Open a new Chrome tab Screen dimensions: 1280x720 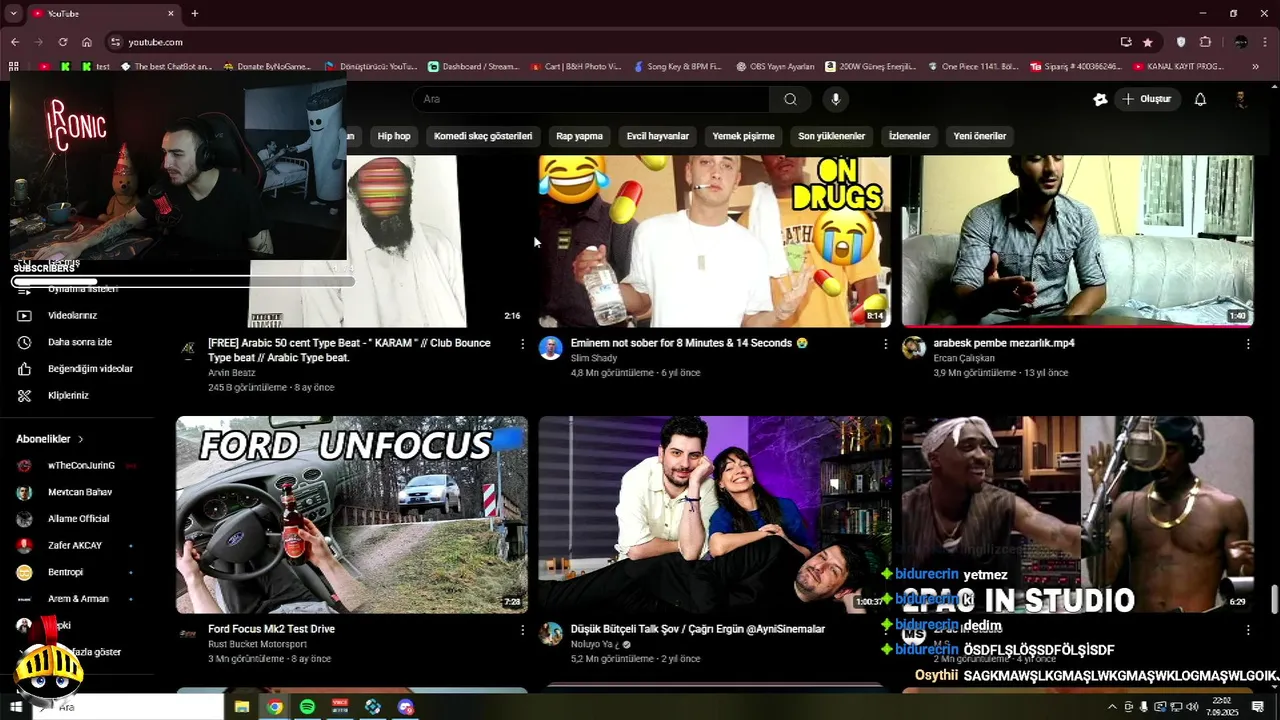click(x=195, y=13)
